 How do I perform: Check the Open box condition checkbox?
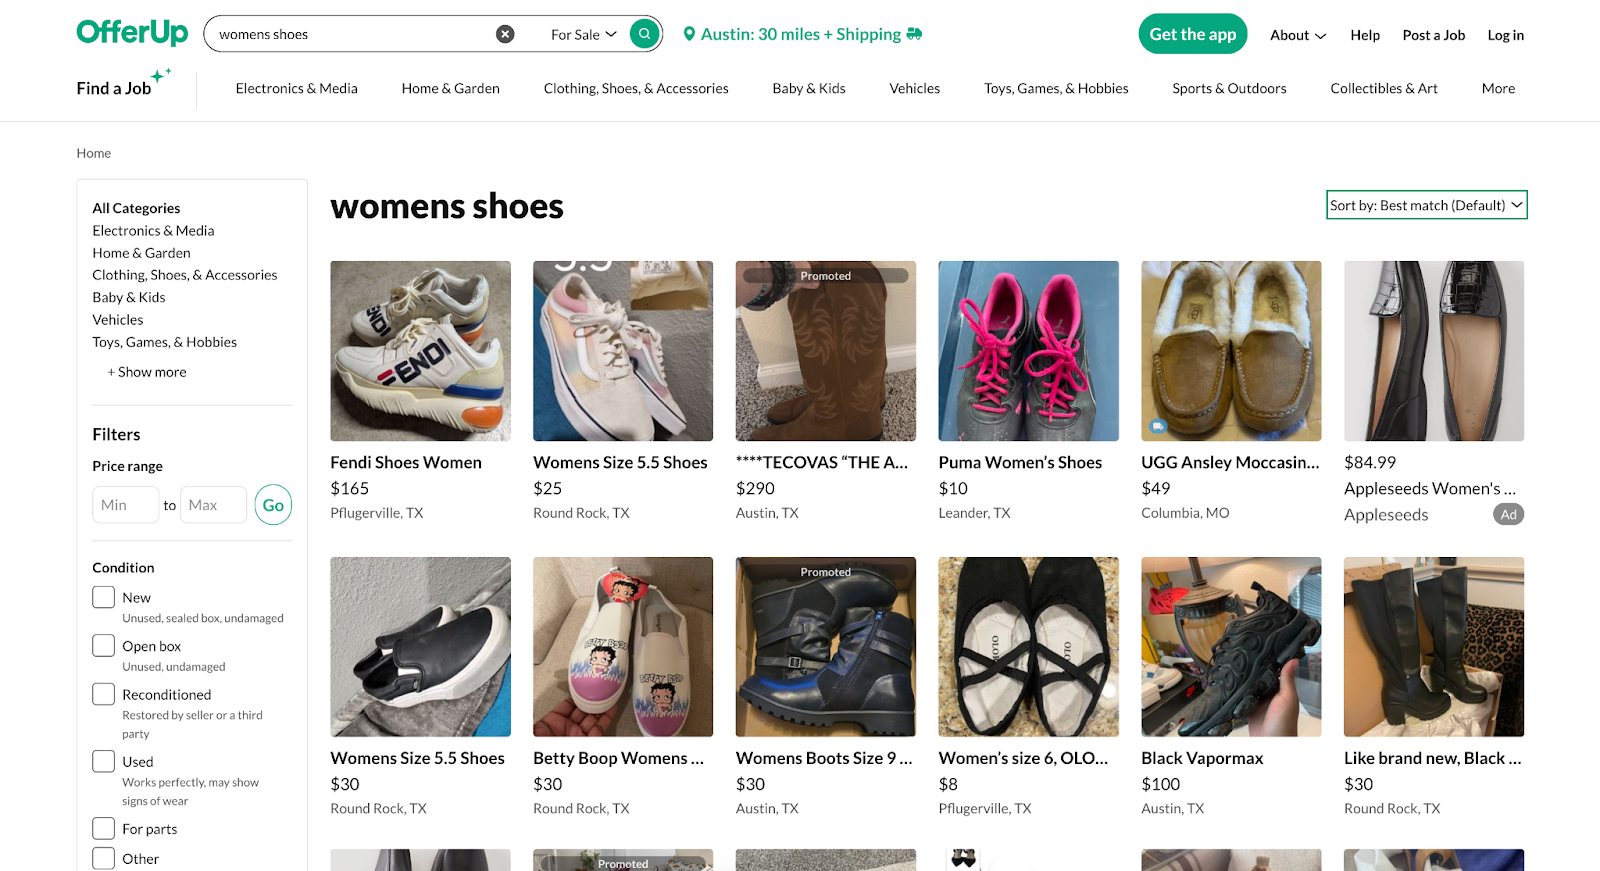[104, 645]
